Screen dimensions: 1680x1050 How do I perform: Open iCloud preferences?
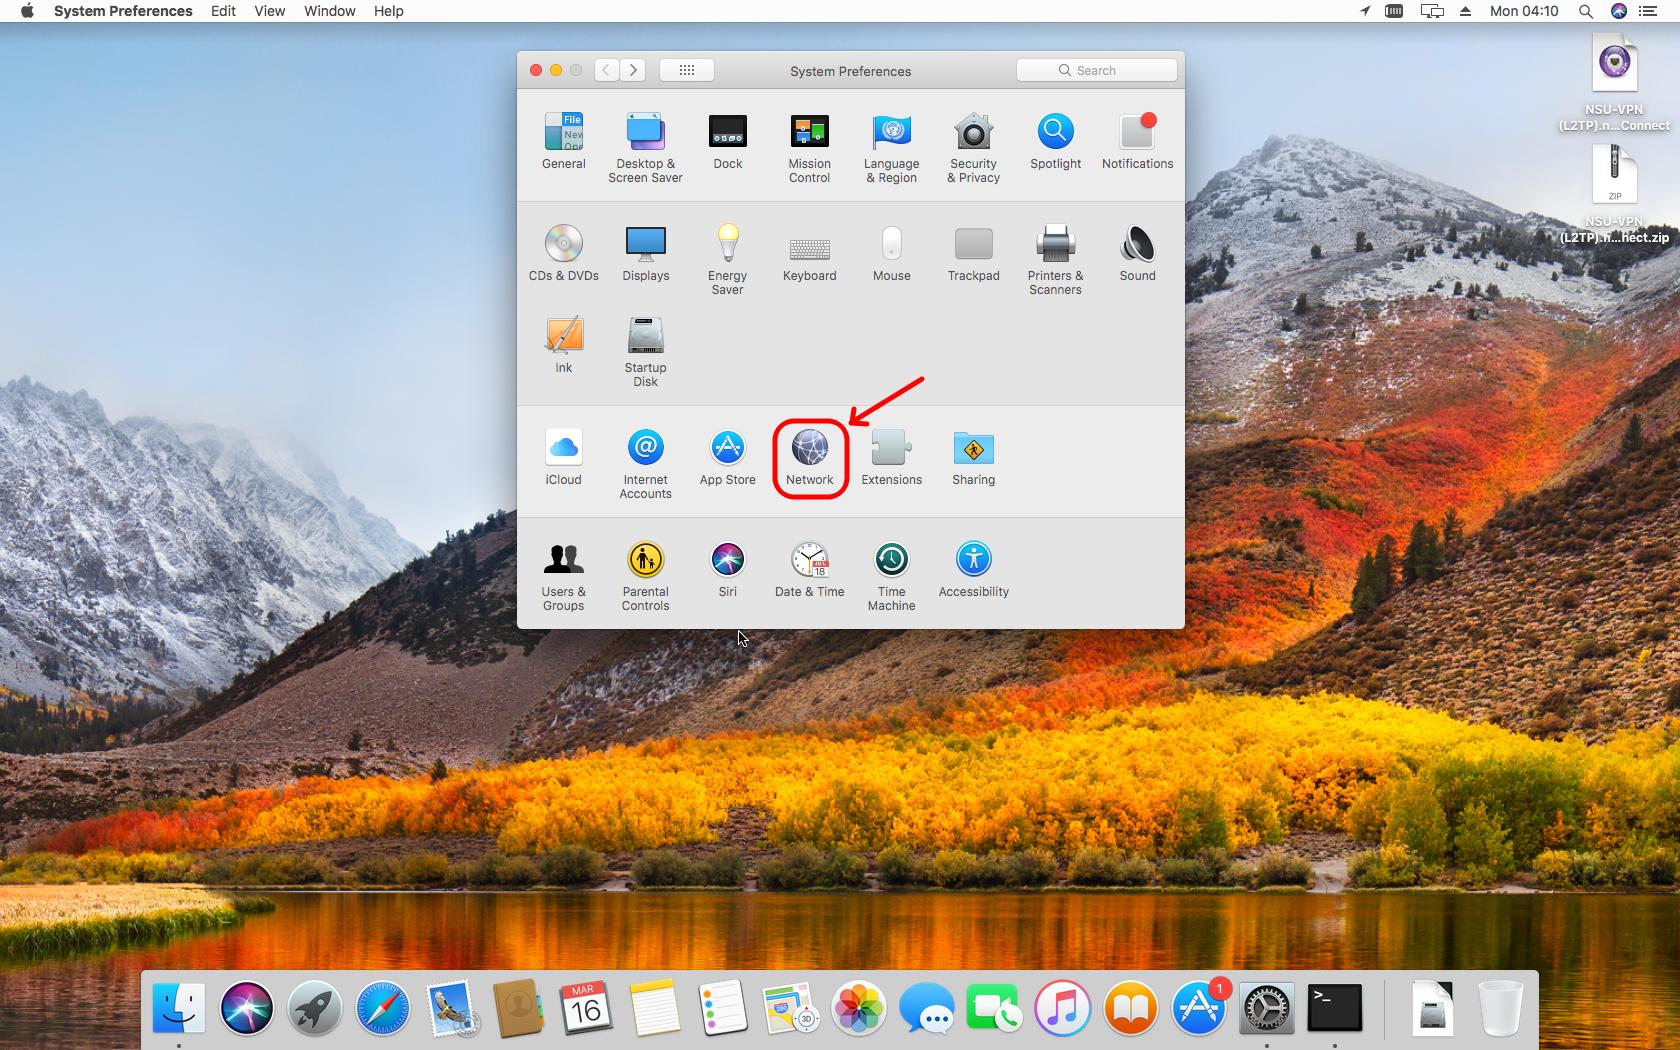pos(564,457)
